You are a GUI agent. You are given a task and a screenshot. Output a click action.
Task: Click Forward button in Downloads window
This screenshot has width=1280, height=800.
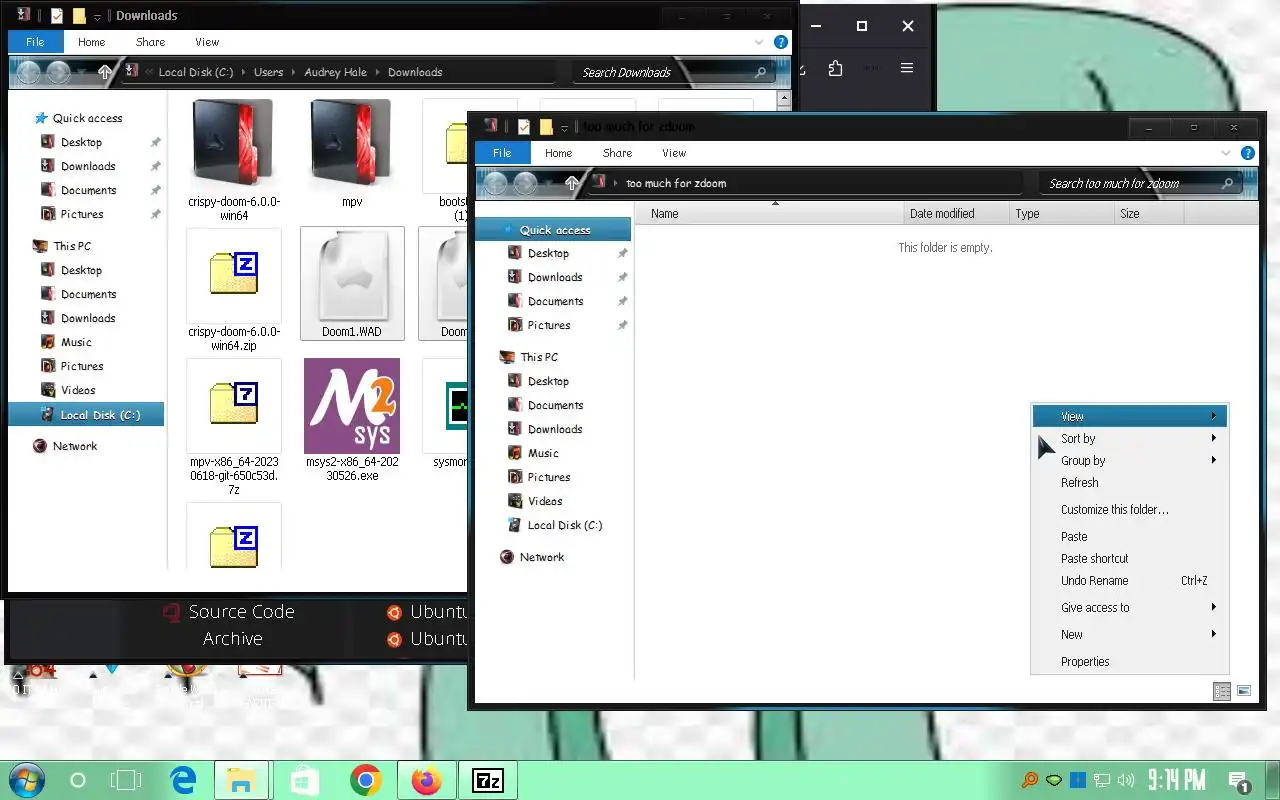[x=59, y=72]
